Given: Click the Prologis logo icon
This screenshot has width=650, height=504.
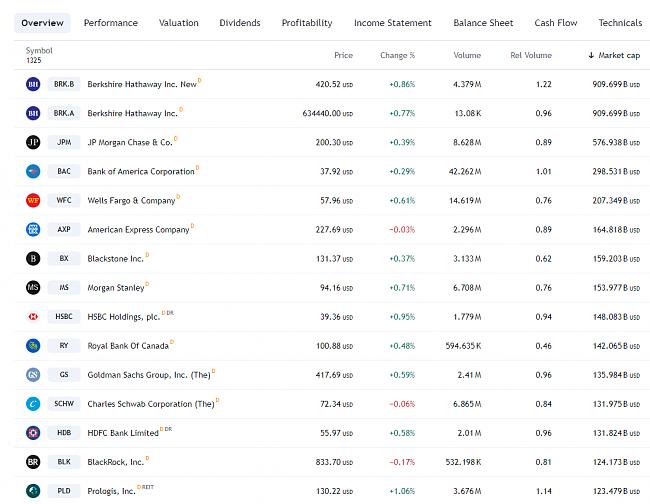Looking at the screenshot, I should 33,491.
